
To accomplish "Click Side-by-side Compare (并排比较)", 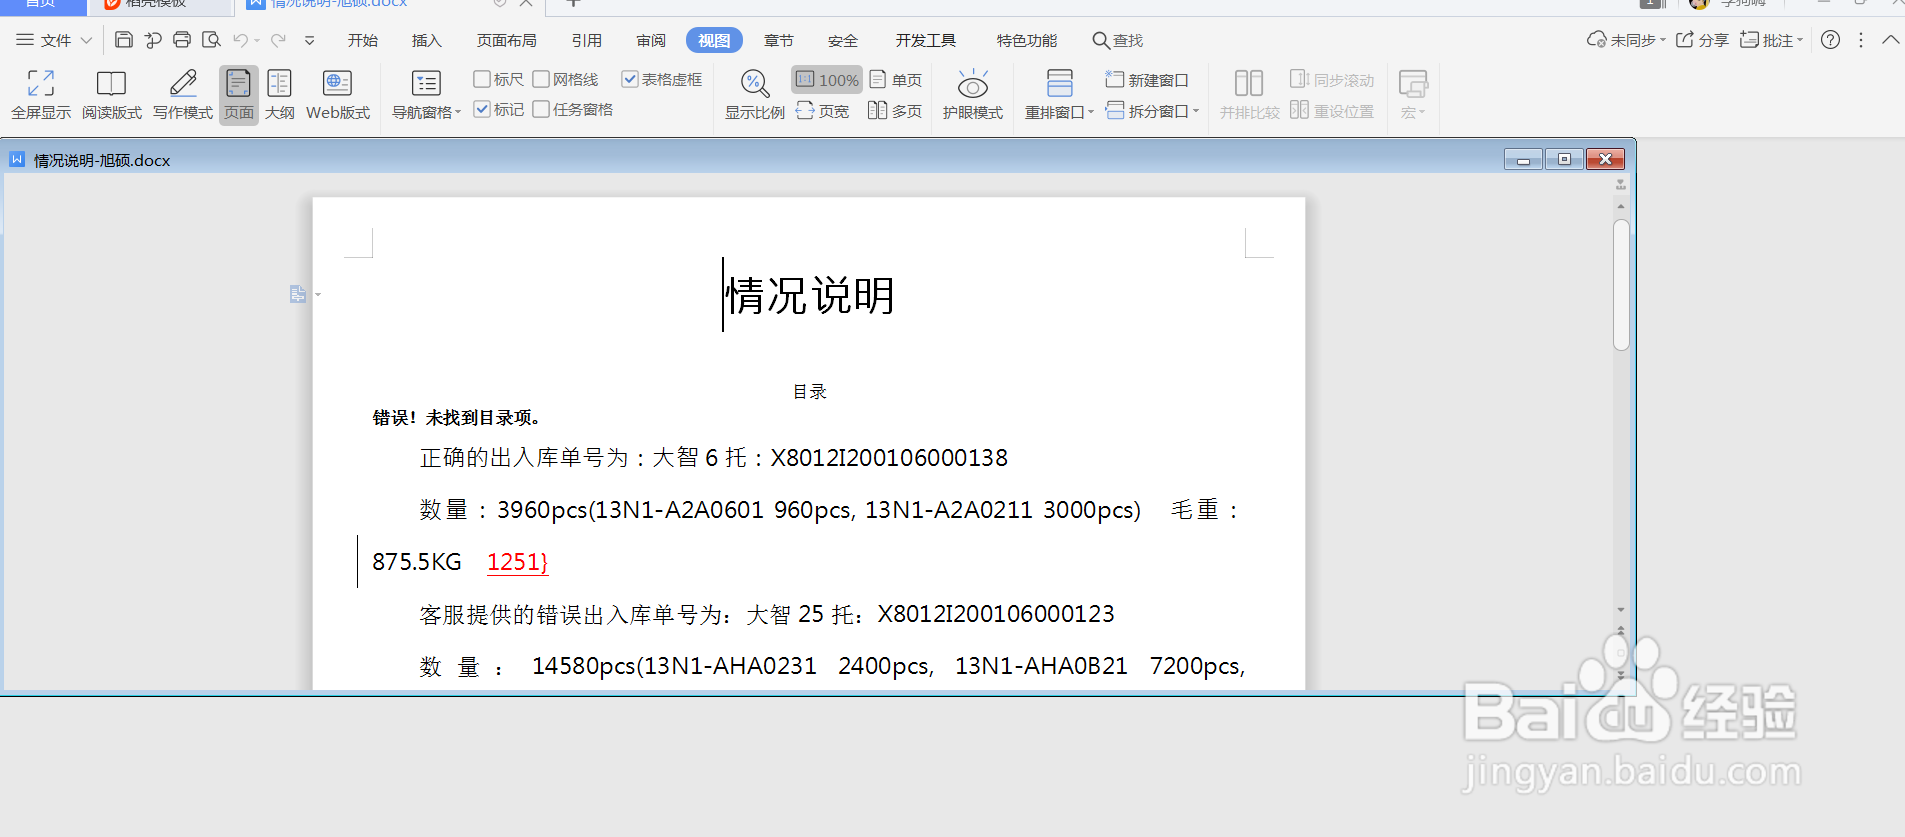I will (x=1250, y=95).
